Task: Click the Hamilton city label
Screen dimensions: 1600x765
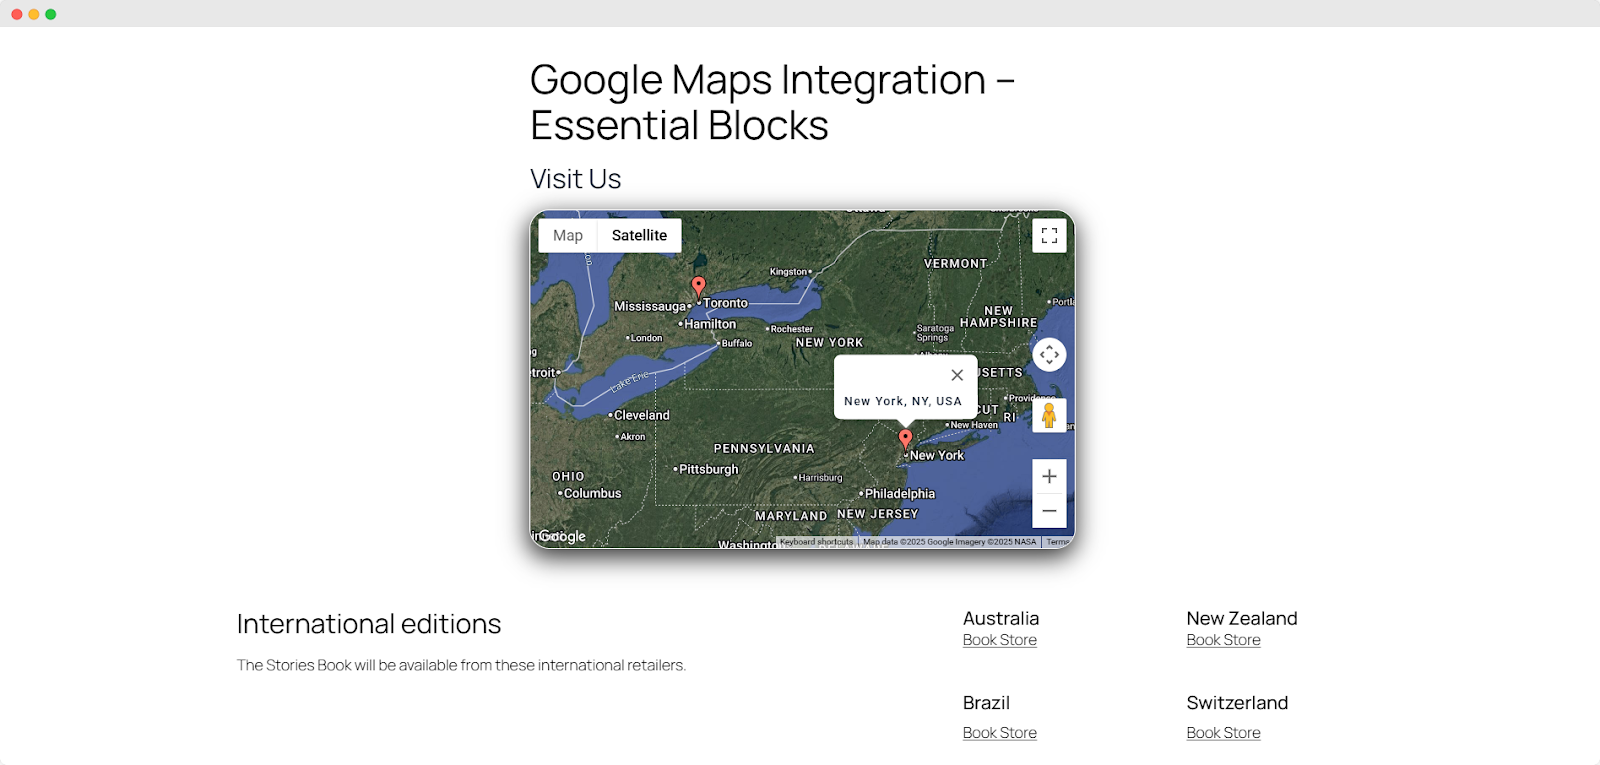Action: [x=710, y=324]
